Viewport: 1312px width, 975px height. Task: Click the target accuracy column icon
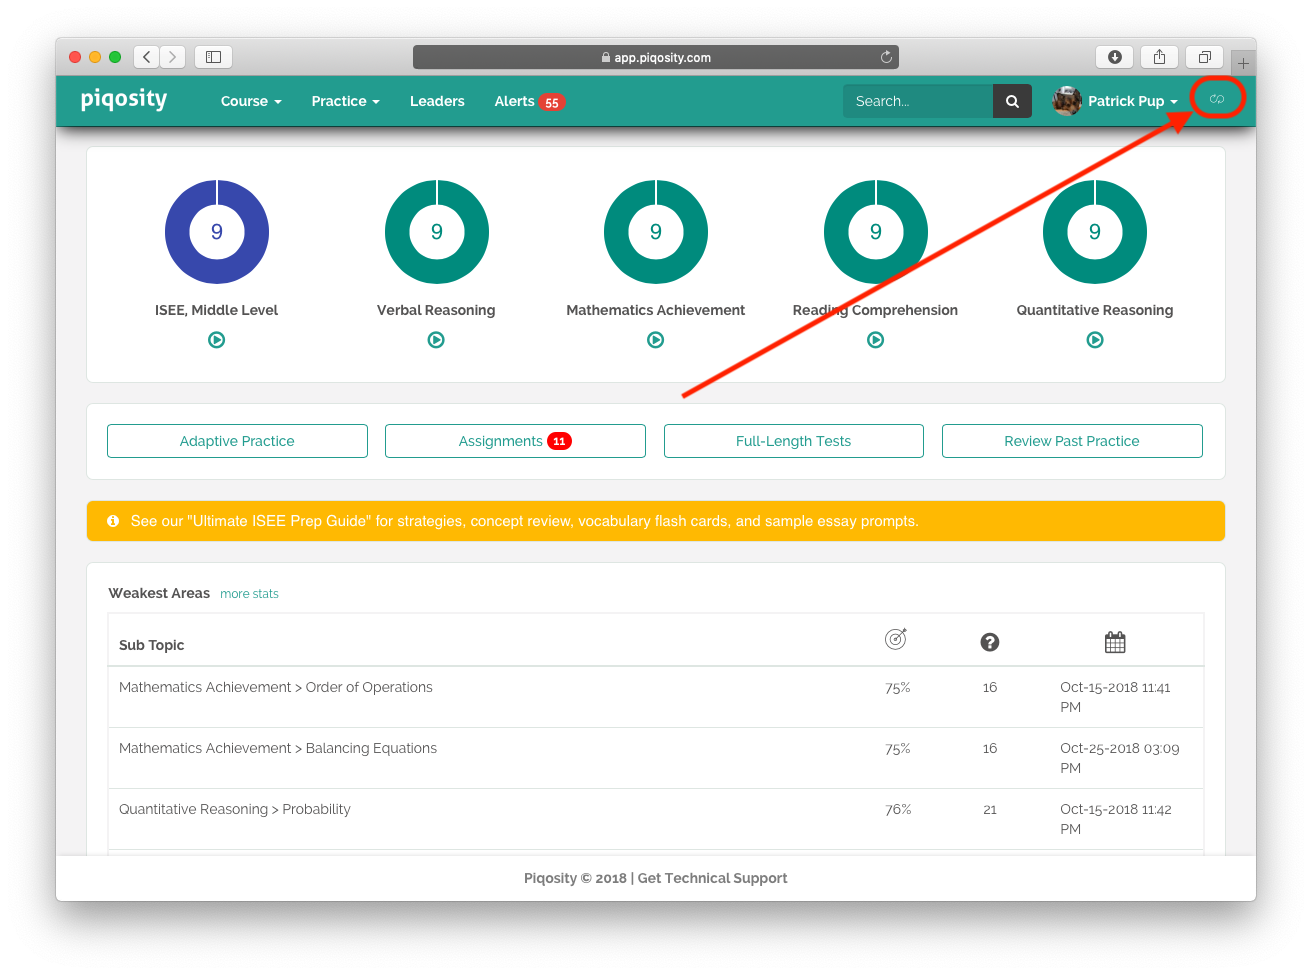pyautogui.click(x=896, y=638)
